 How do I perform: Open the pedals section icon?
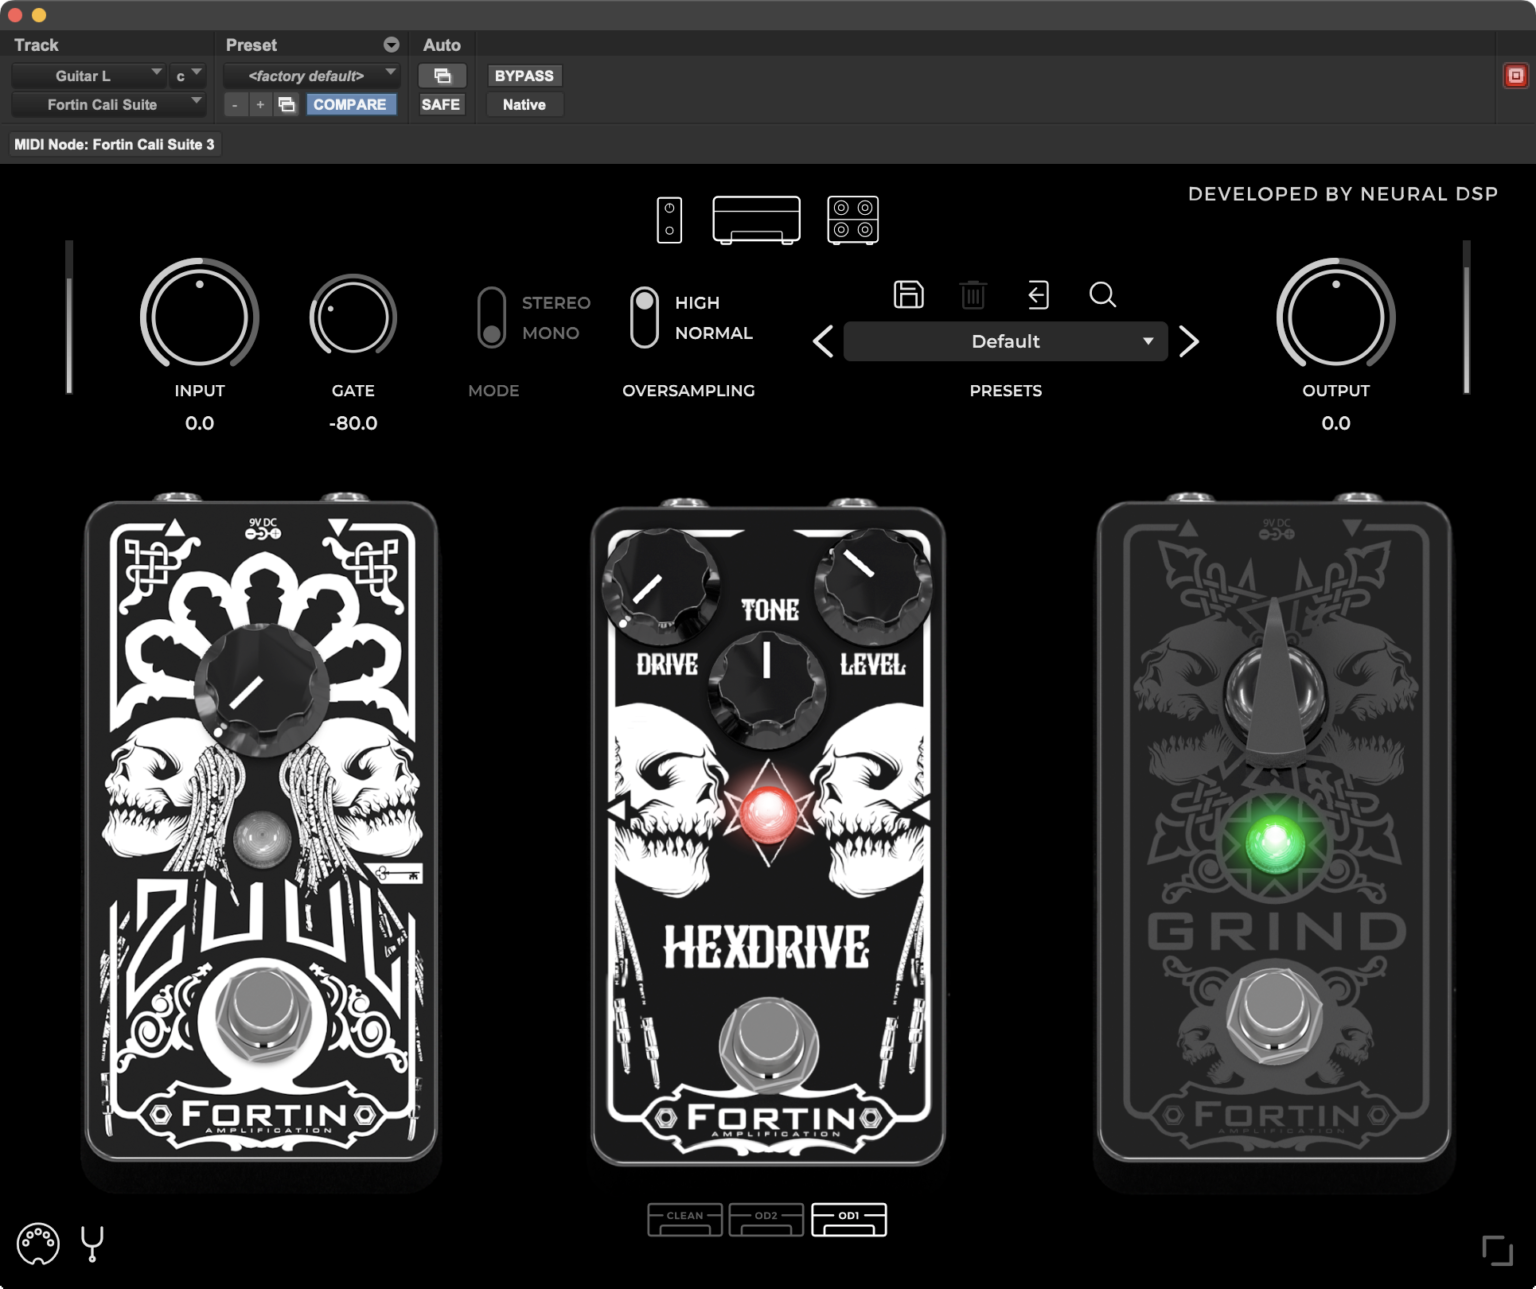(669, 220)
